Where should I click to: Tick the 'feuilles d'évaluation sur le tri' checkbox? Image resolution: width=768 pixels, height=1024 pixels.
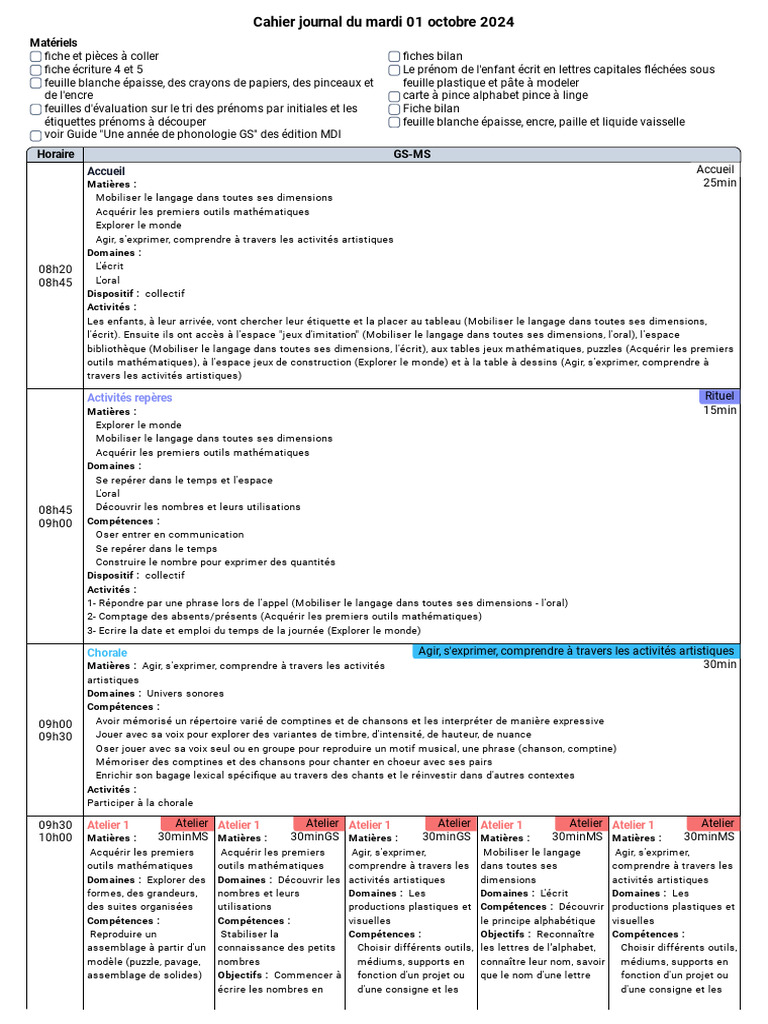pyautogui.click(x=36, y=109)
